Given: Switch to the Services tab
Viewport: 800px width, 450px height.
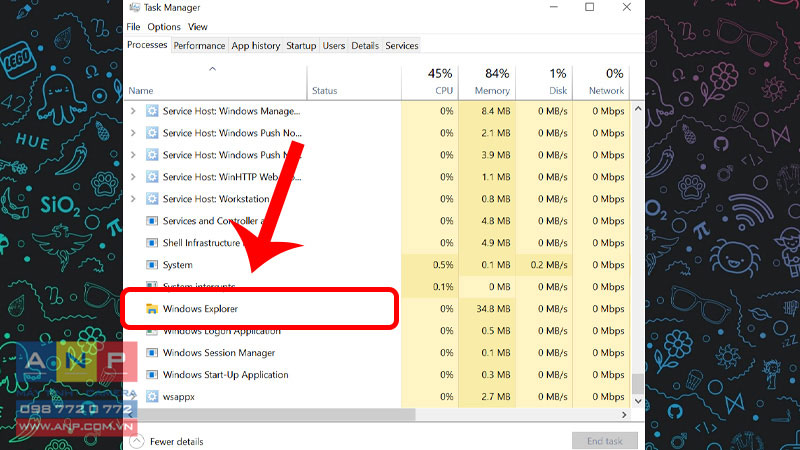Looking at the screenshot, I should 402,45.
